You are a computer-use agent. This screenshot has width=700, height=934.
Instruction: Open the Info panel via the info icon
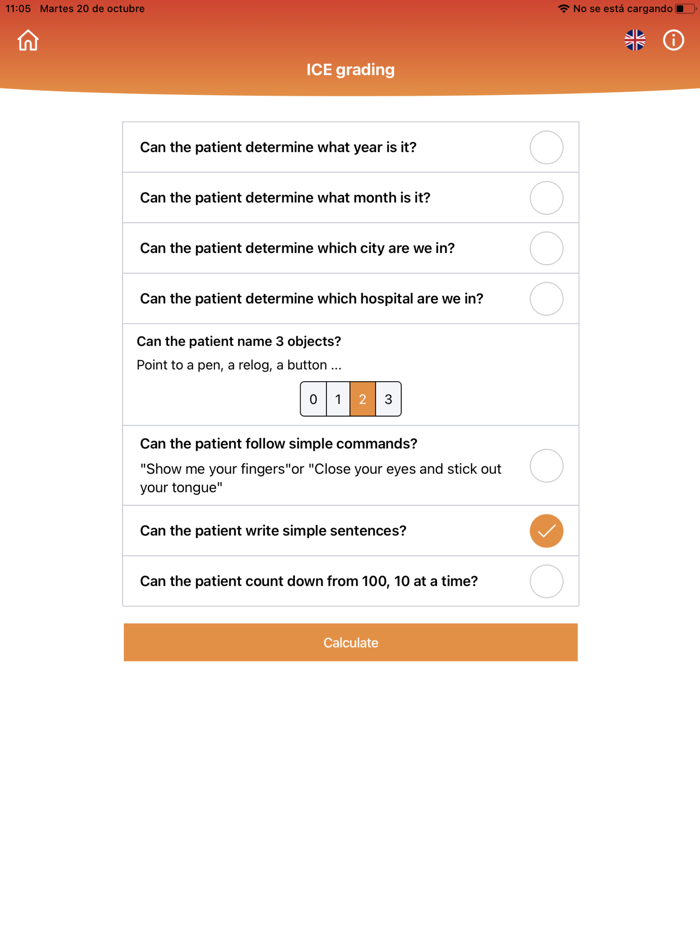(673, 40)
